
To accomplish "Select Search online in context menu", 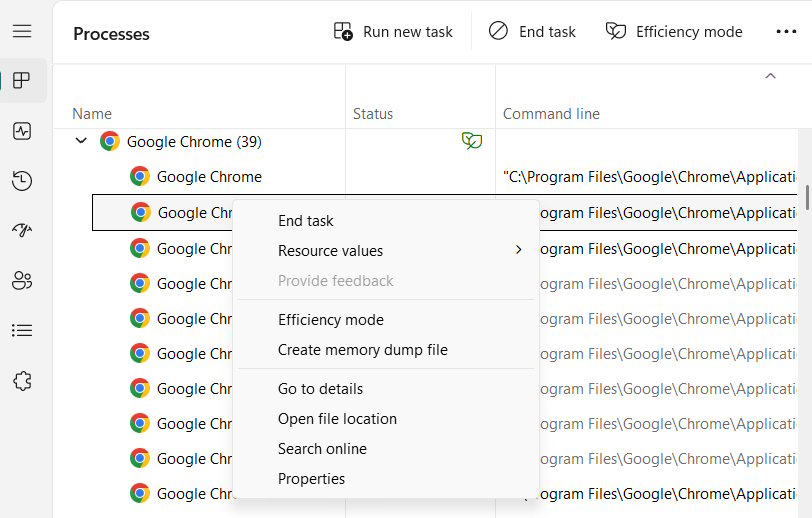I will 322,449.
